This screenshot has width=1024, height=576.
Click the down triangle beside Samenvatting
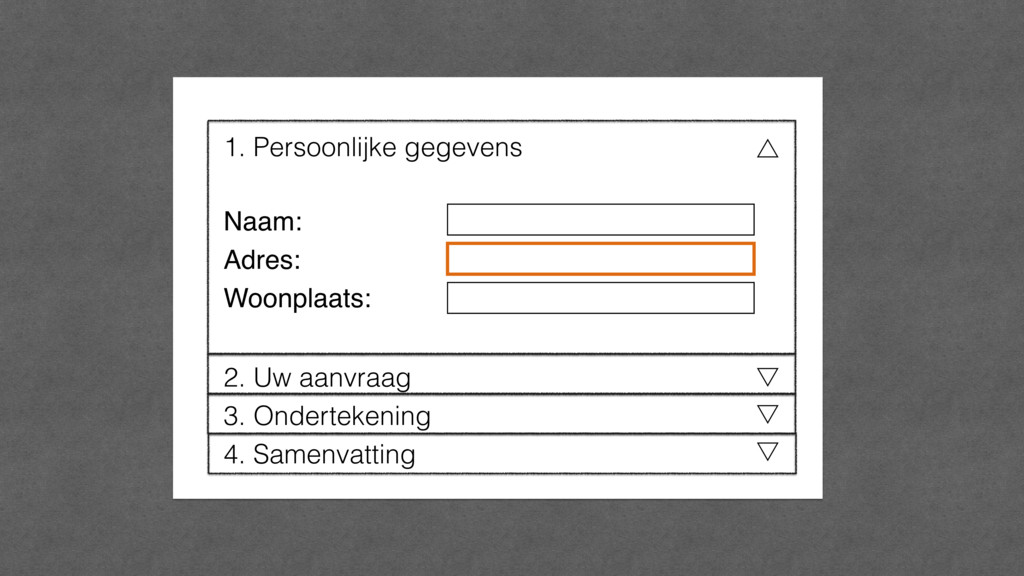click(x=767, y=451)
